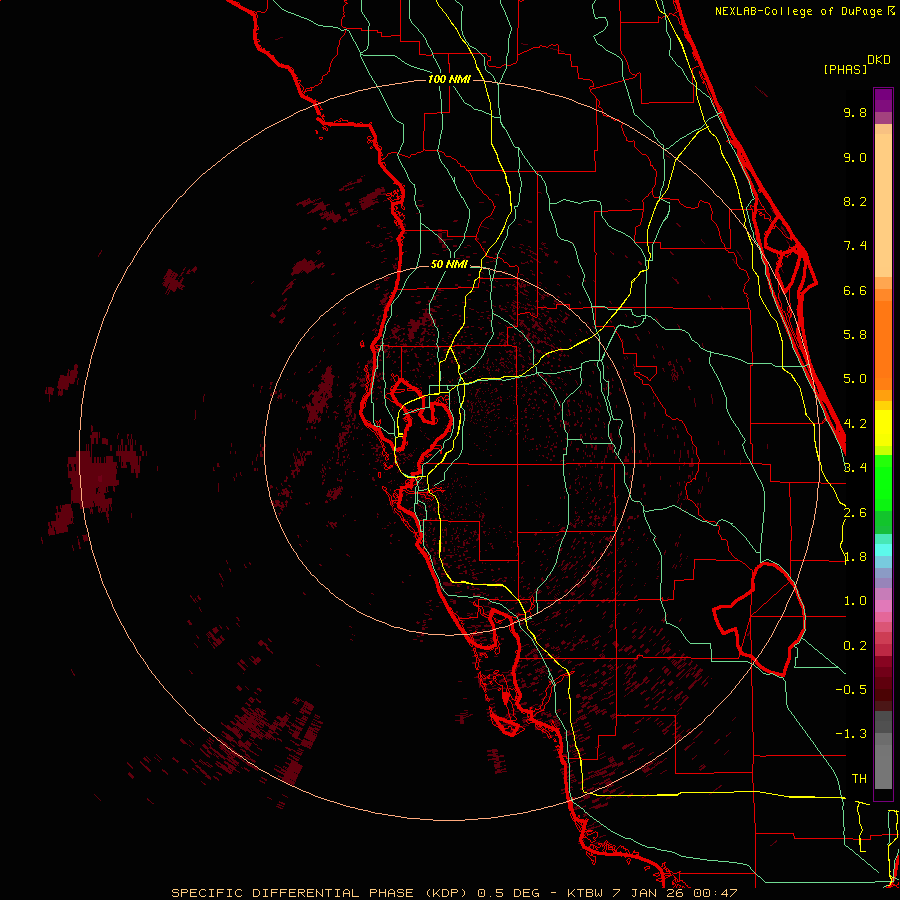The width and height of the screenshot is (900, 900).
Task: Click the DKD unit label at the top right
Action: [879, 59]
